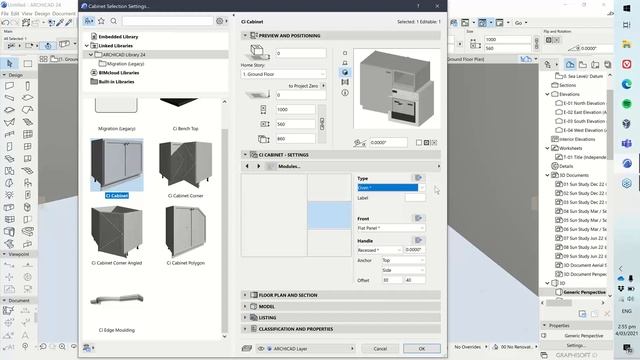Toggle the dimension chain link icon

pyautogui.click(x=322, y=124)
